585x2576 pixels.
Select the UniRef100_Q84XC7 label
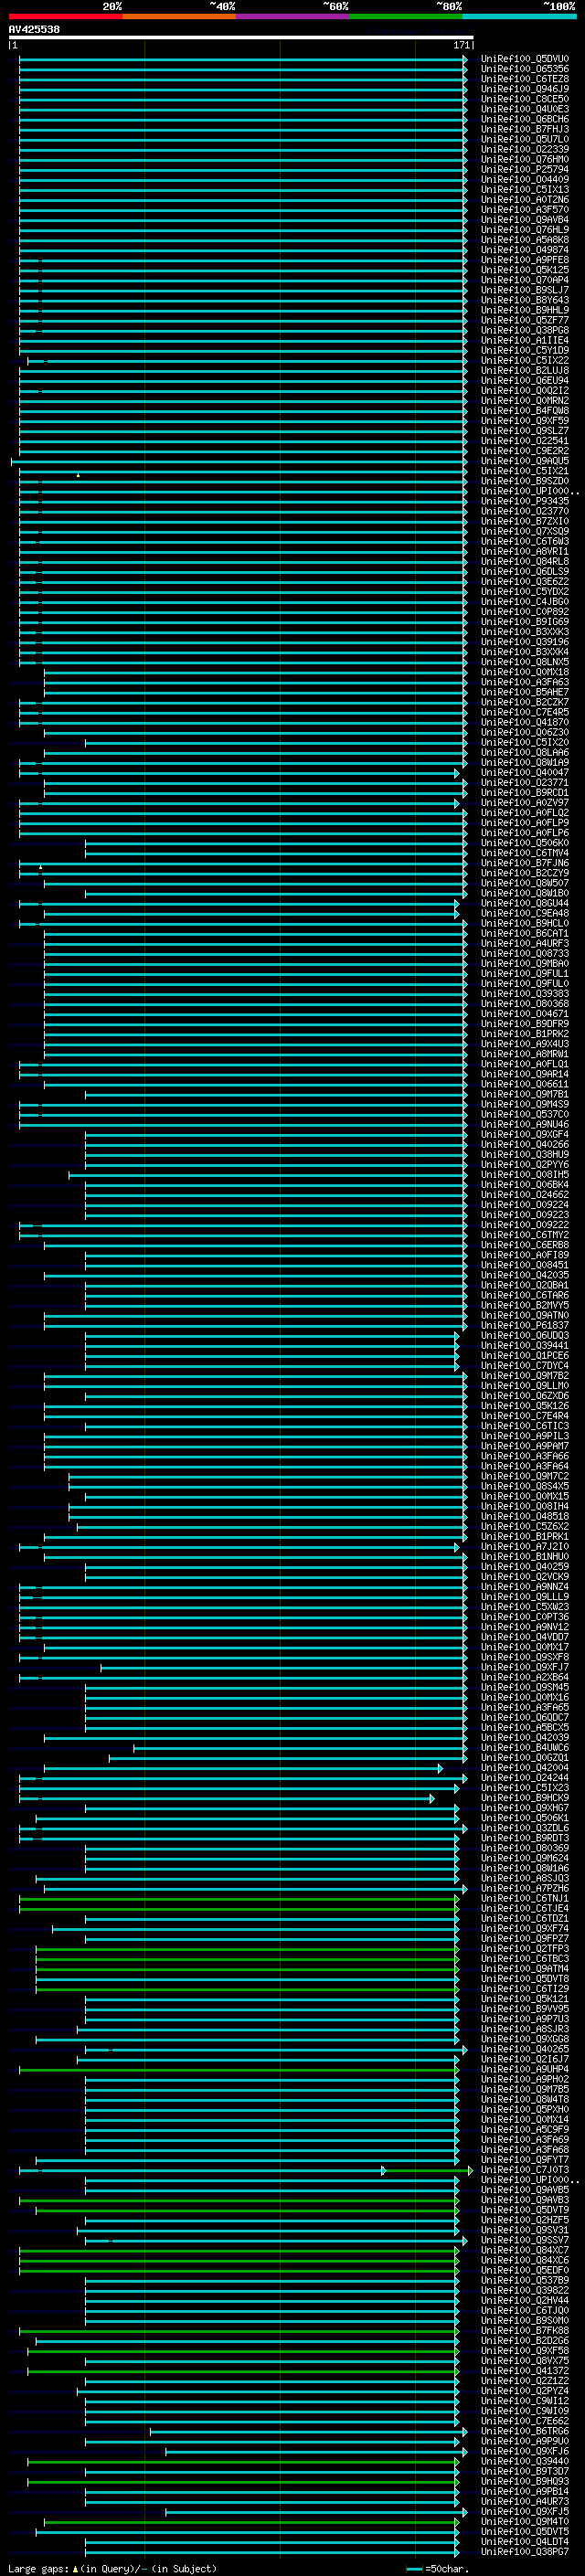coord(525,2250)
